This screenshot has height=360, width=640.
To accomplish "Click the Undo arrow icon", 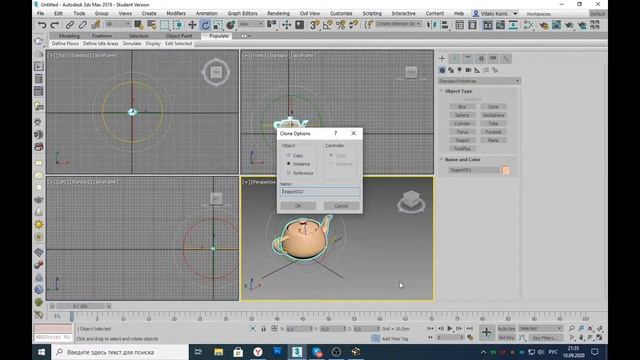I will click(x=42, y=25).
